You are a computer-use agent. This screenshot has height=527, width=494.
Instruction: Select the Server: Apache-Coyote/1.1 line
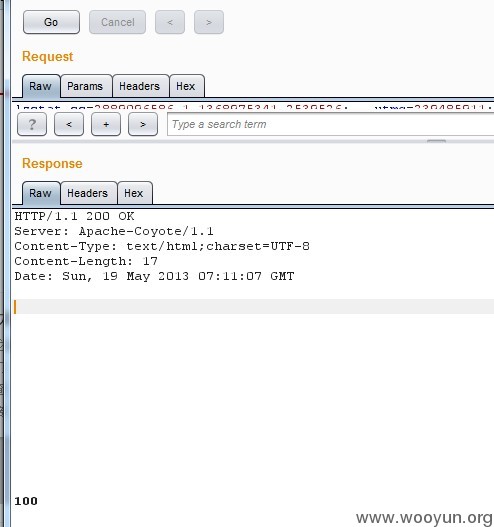click(x=114, y=231)
